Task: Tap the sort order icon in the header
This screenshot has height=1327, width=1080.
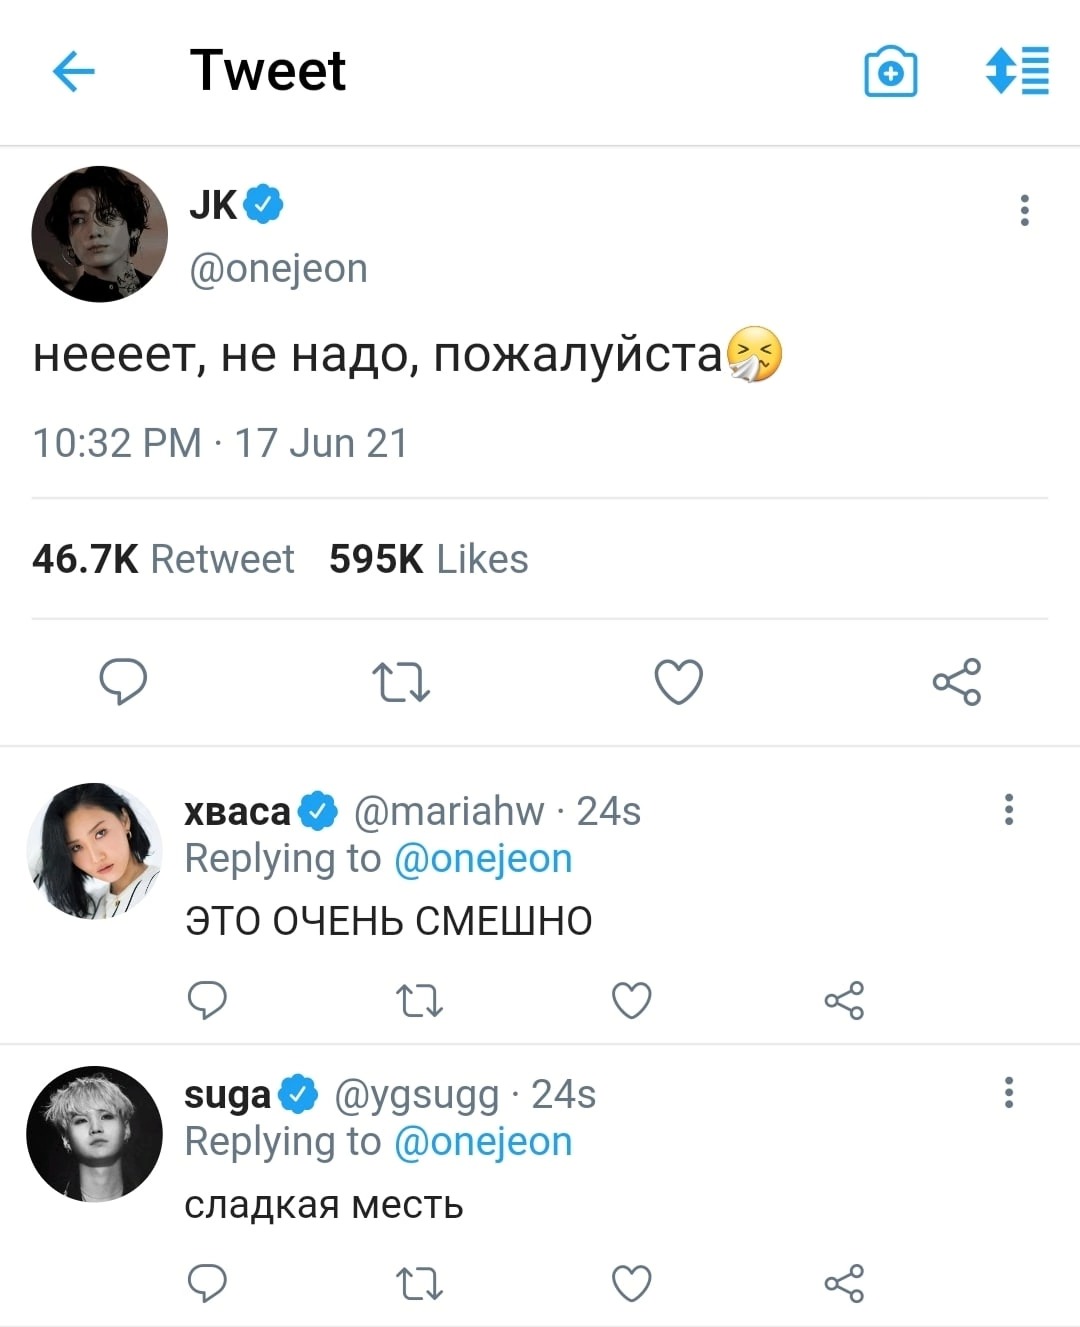Action: coord(1017,71)
